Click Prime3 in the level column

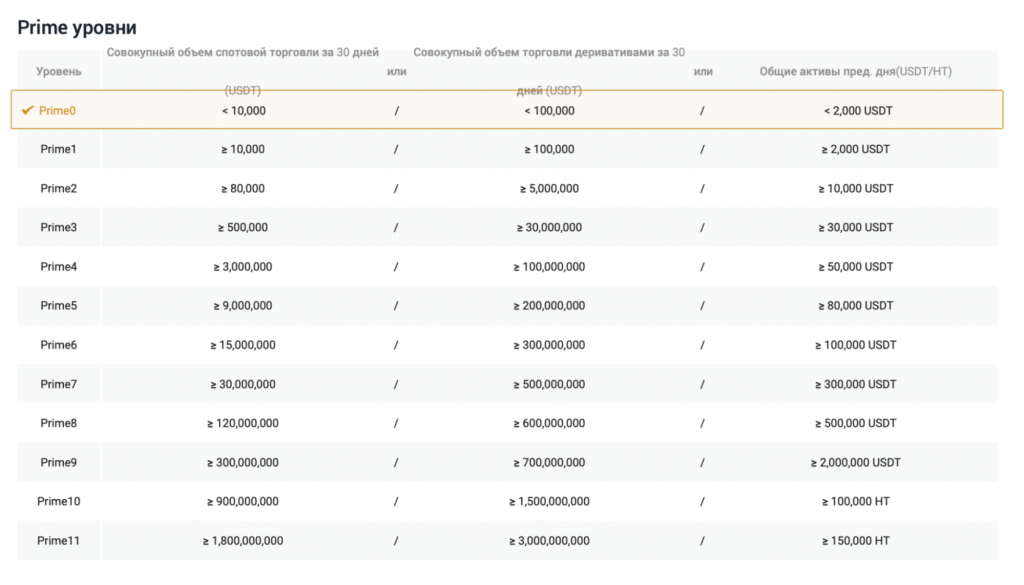tap(58, 227)
